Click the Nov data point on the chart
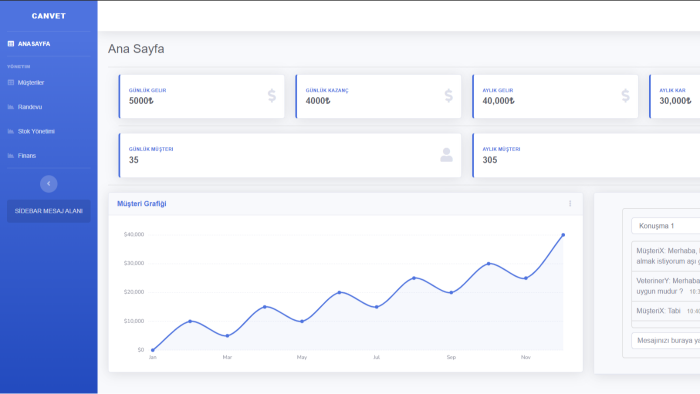Image resolution: width=700 pixels, height=394 pixels. point(525,278)
